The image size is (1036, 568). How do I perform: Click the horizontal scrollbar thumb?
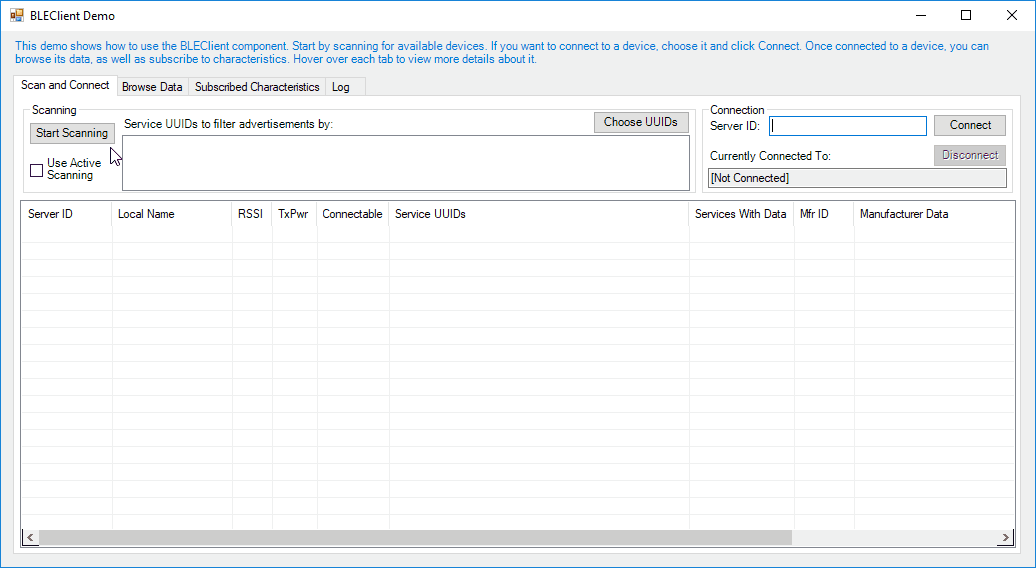point(415,538)
